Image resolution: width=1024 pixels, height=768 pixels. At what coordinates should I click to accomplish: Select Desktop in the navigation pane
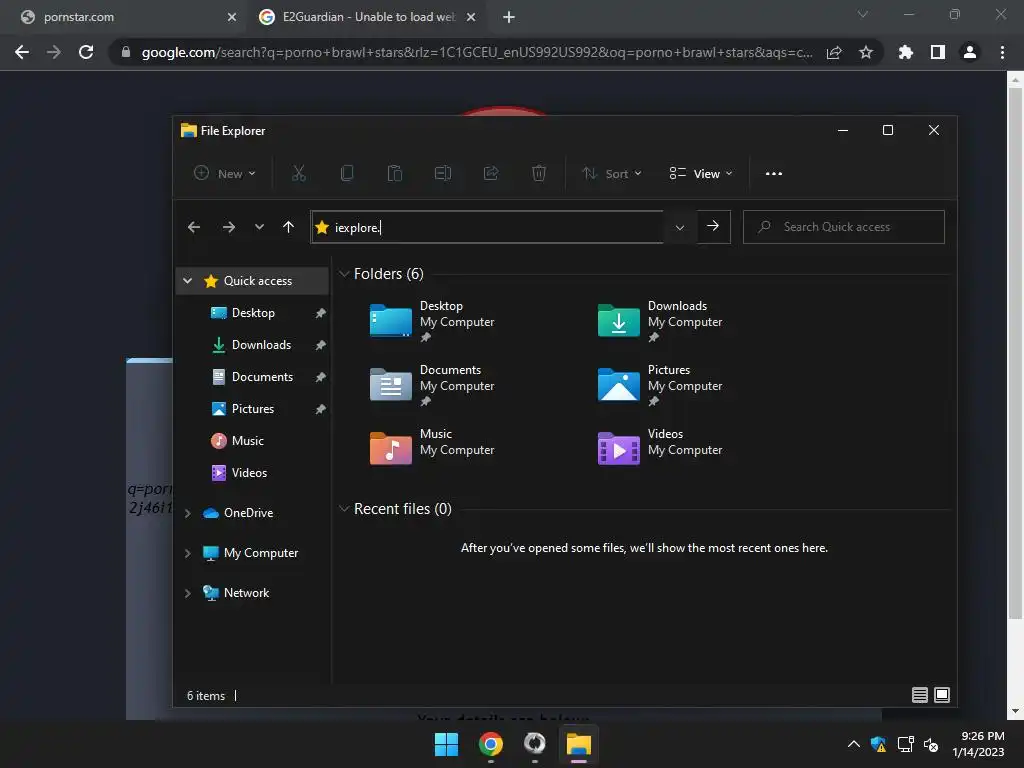(x=253, y=313)
